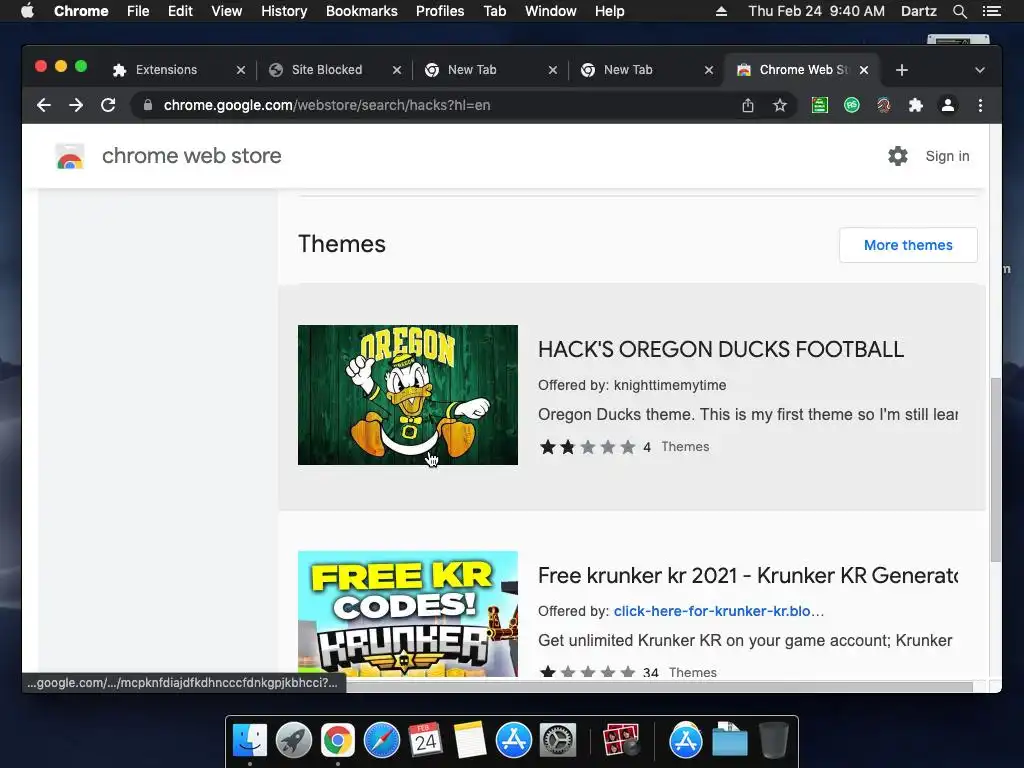This screenshot has height=768, width=1024.
Task: Click the address bar URL
Action: coord(327,105)
